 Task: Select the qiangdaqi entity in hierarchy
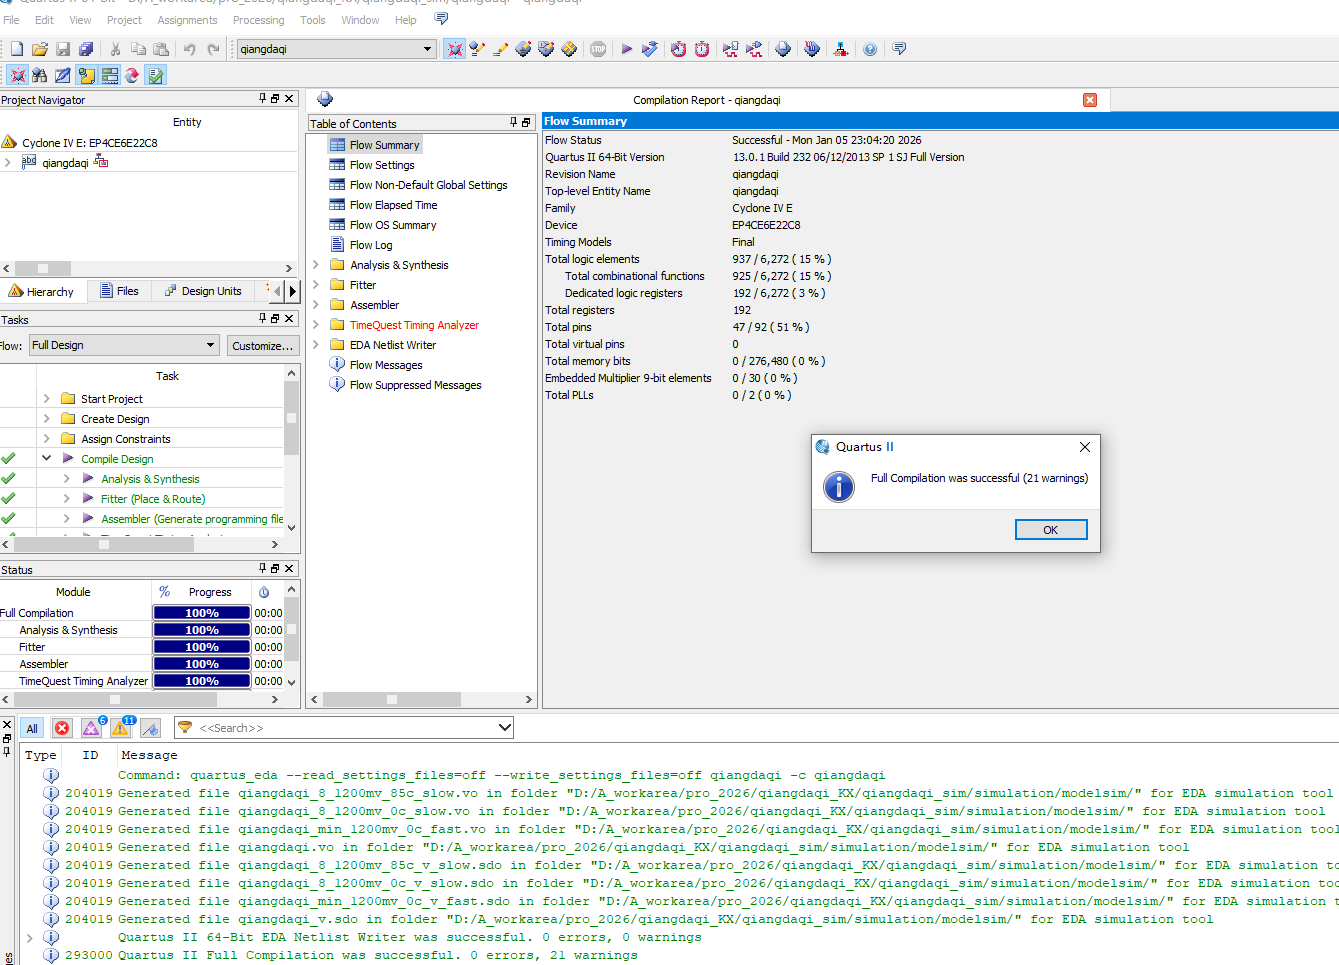[65, 163]
